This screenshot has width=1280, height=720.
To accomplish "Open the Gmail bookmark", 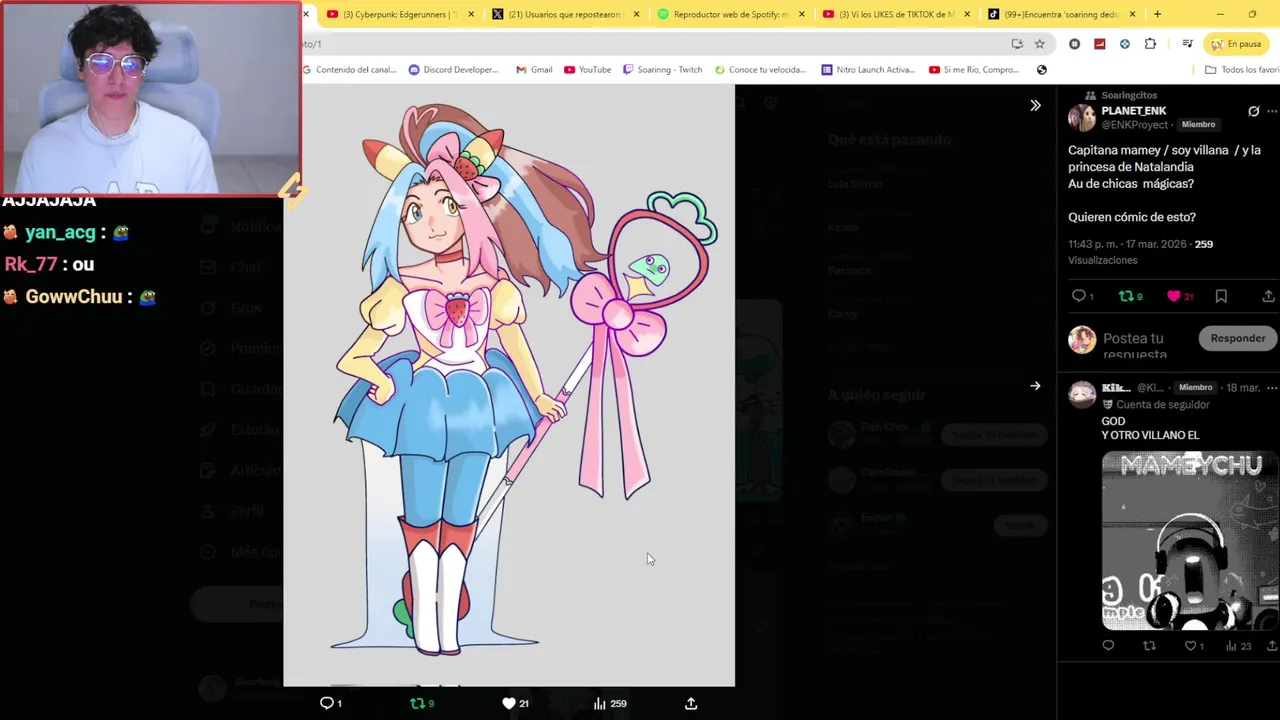I will 534,70.
